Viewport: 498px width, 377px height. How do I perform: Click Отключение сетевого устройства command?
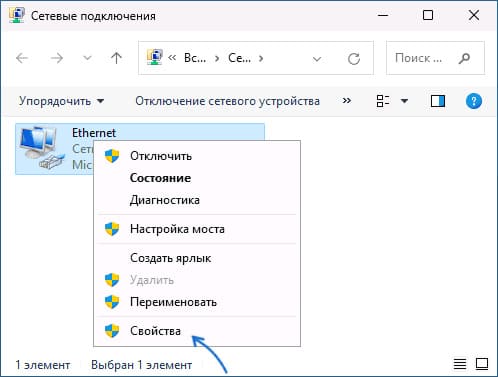227,101
